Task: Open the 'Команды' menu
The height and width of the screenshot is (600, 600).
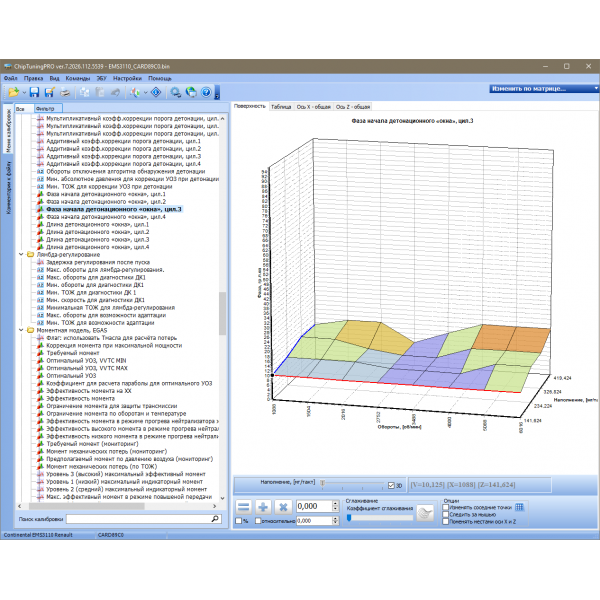Action: (79, 77)
